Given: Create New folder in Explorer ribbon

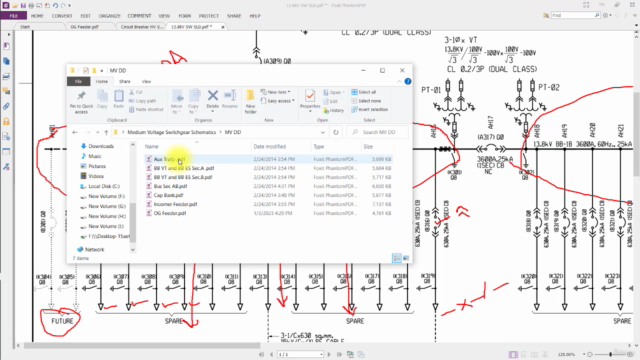Looking at the screenshot, I should tap(251, 102).
